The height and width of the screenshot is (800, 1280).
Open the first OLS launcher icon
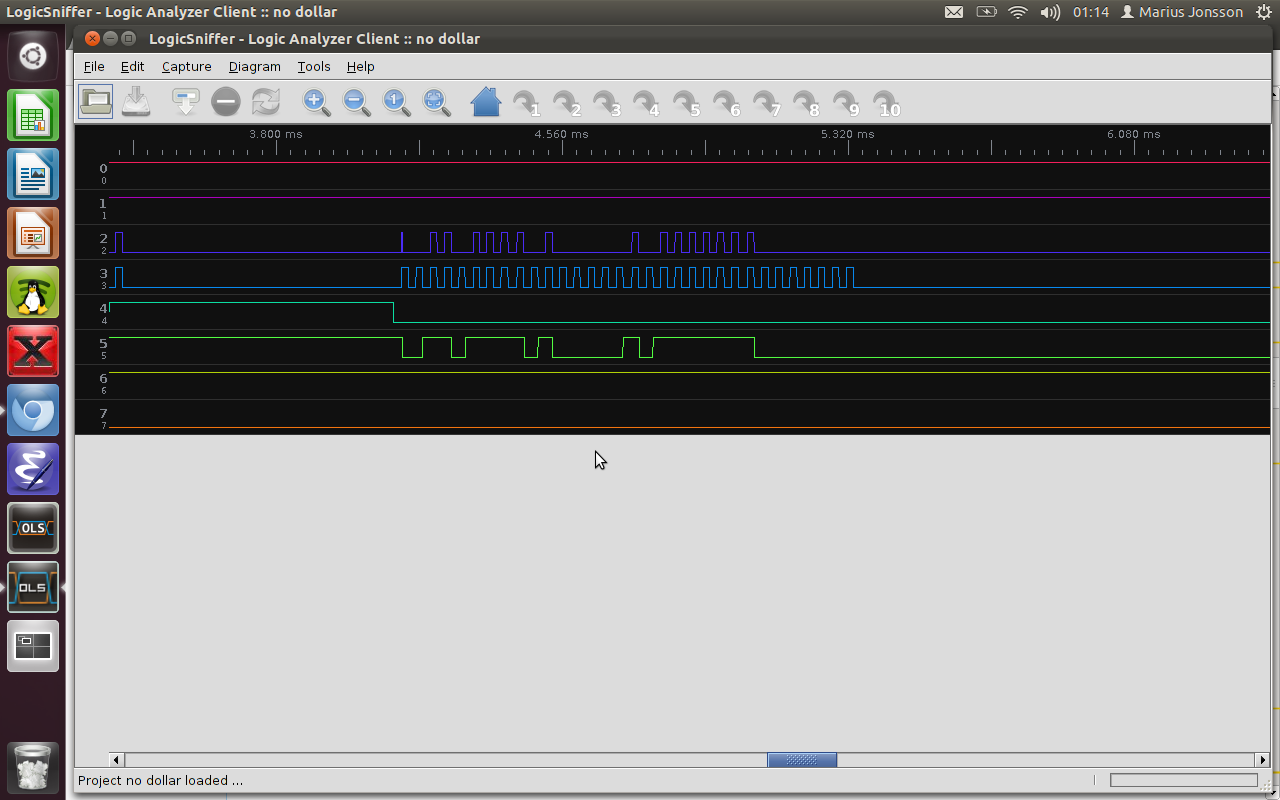pyautogui.click(x=33, y=528)
